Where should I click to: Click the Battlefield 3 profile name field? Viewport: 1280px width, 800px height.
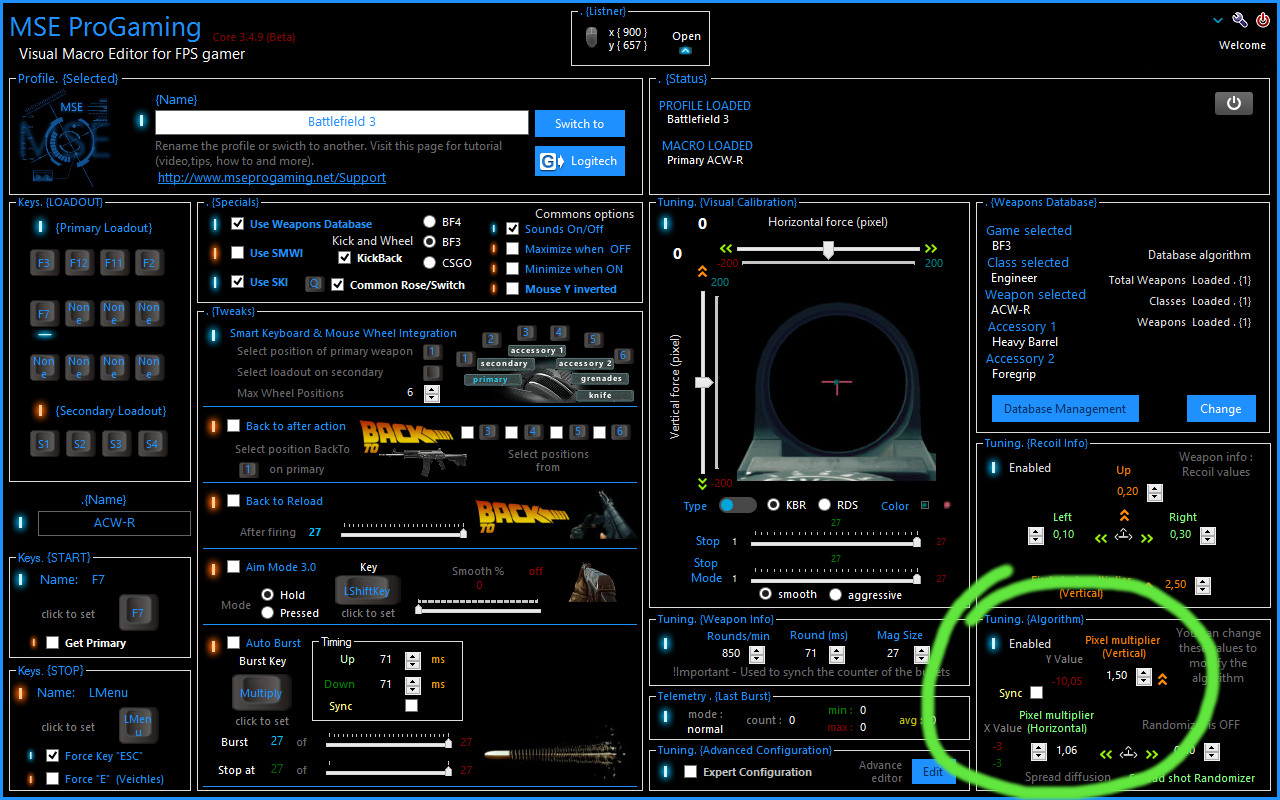(342, 122)
